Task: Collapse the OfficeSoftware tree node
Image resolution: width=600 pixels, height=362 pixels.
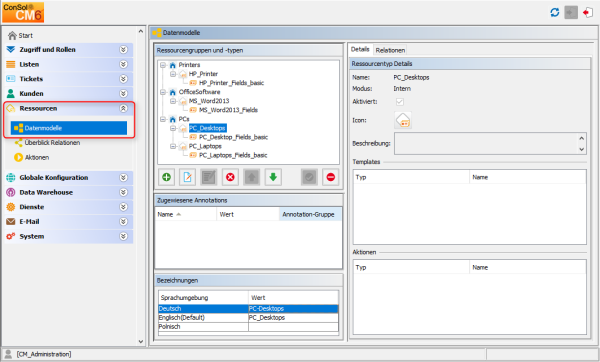Action: [163, 92]
